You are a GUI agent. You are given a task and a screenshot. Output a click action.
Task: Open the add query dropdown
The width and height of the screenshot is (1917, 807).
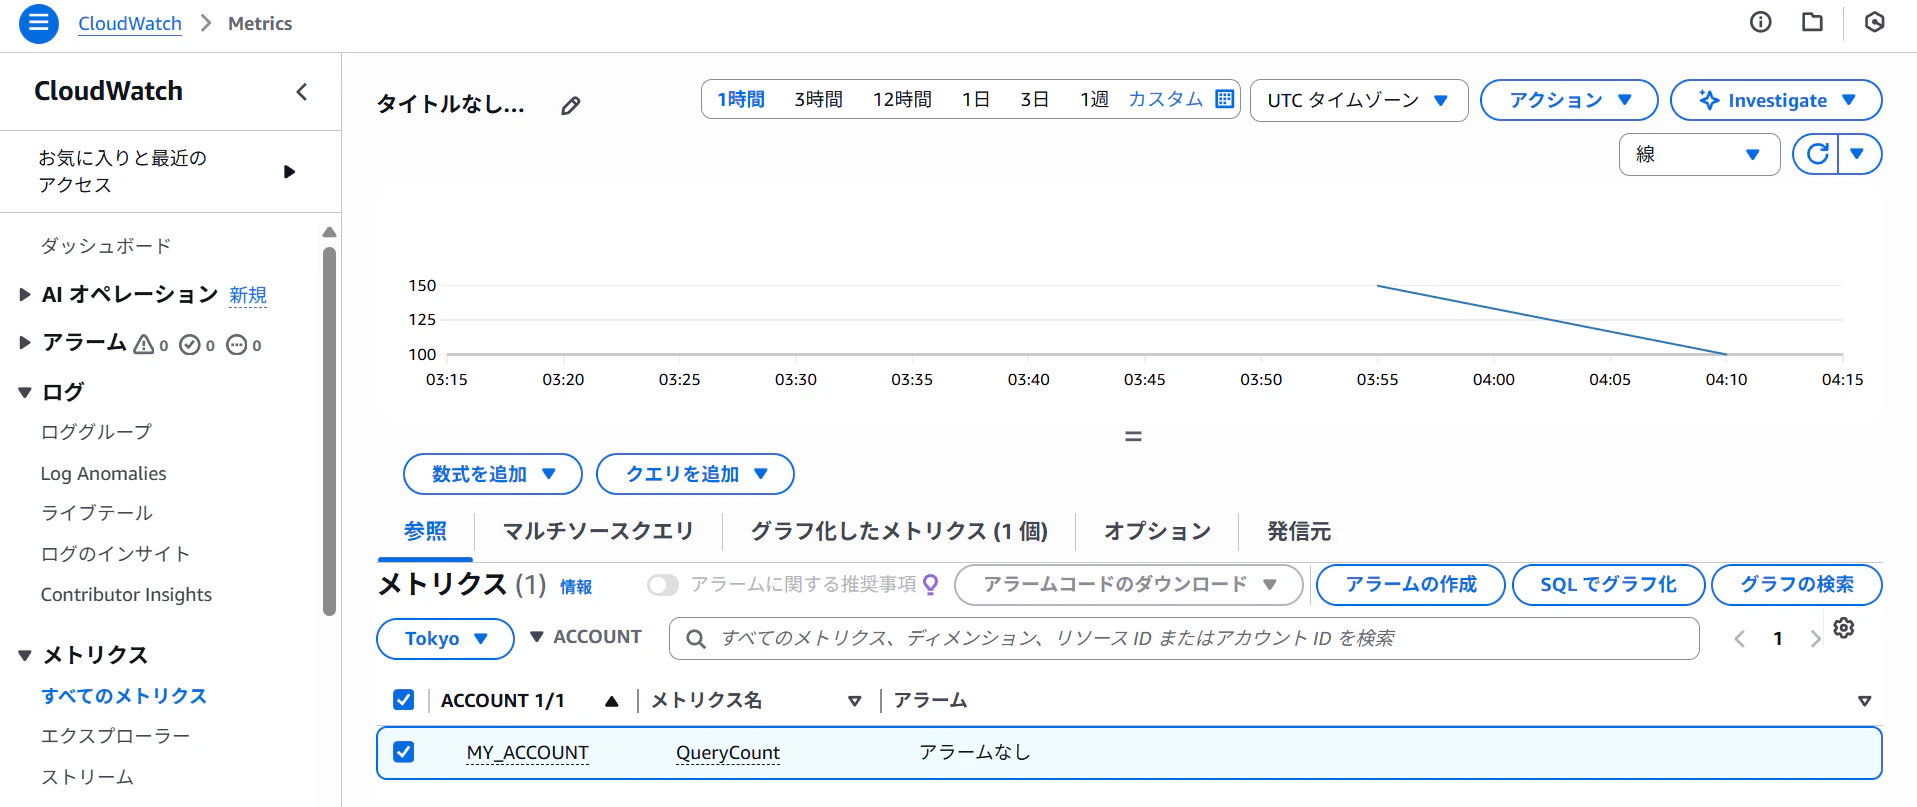(x=695, y=474)
